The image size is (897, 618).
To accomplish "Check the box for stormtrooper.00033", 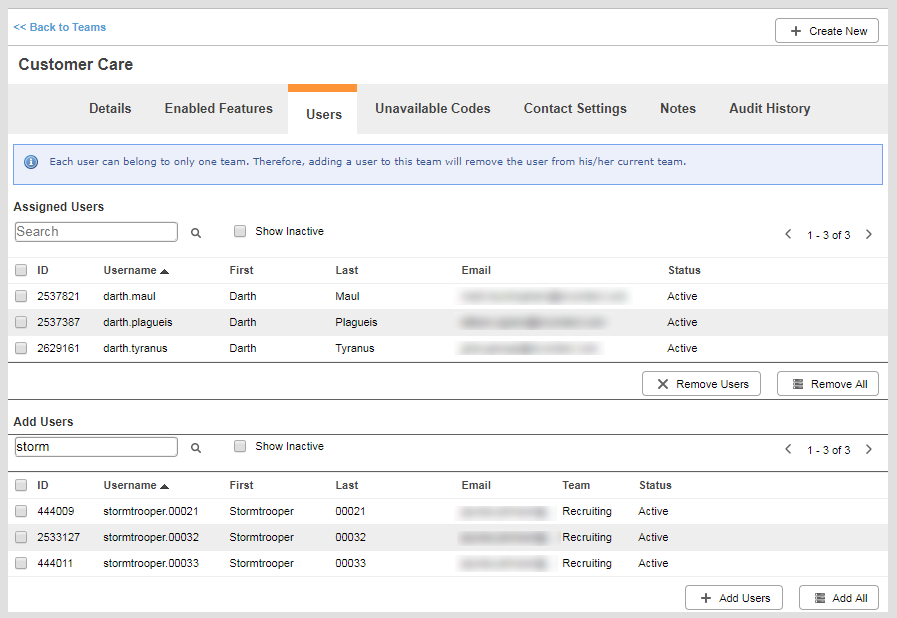I will [x=21, y=563].
